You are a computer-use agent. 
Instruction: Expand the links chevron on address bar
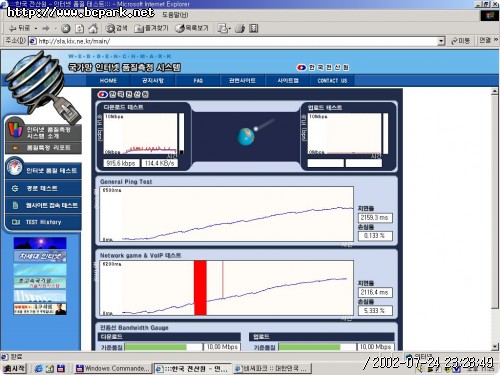pos(496,40)
